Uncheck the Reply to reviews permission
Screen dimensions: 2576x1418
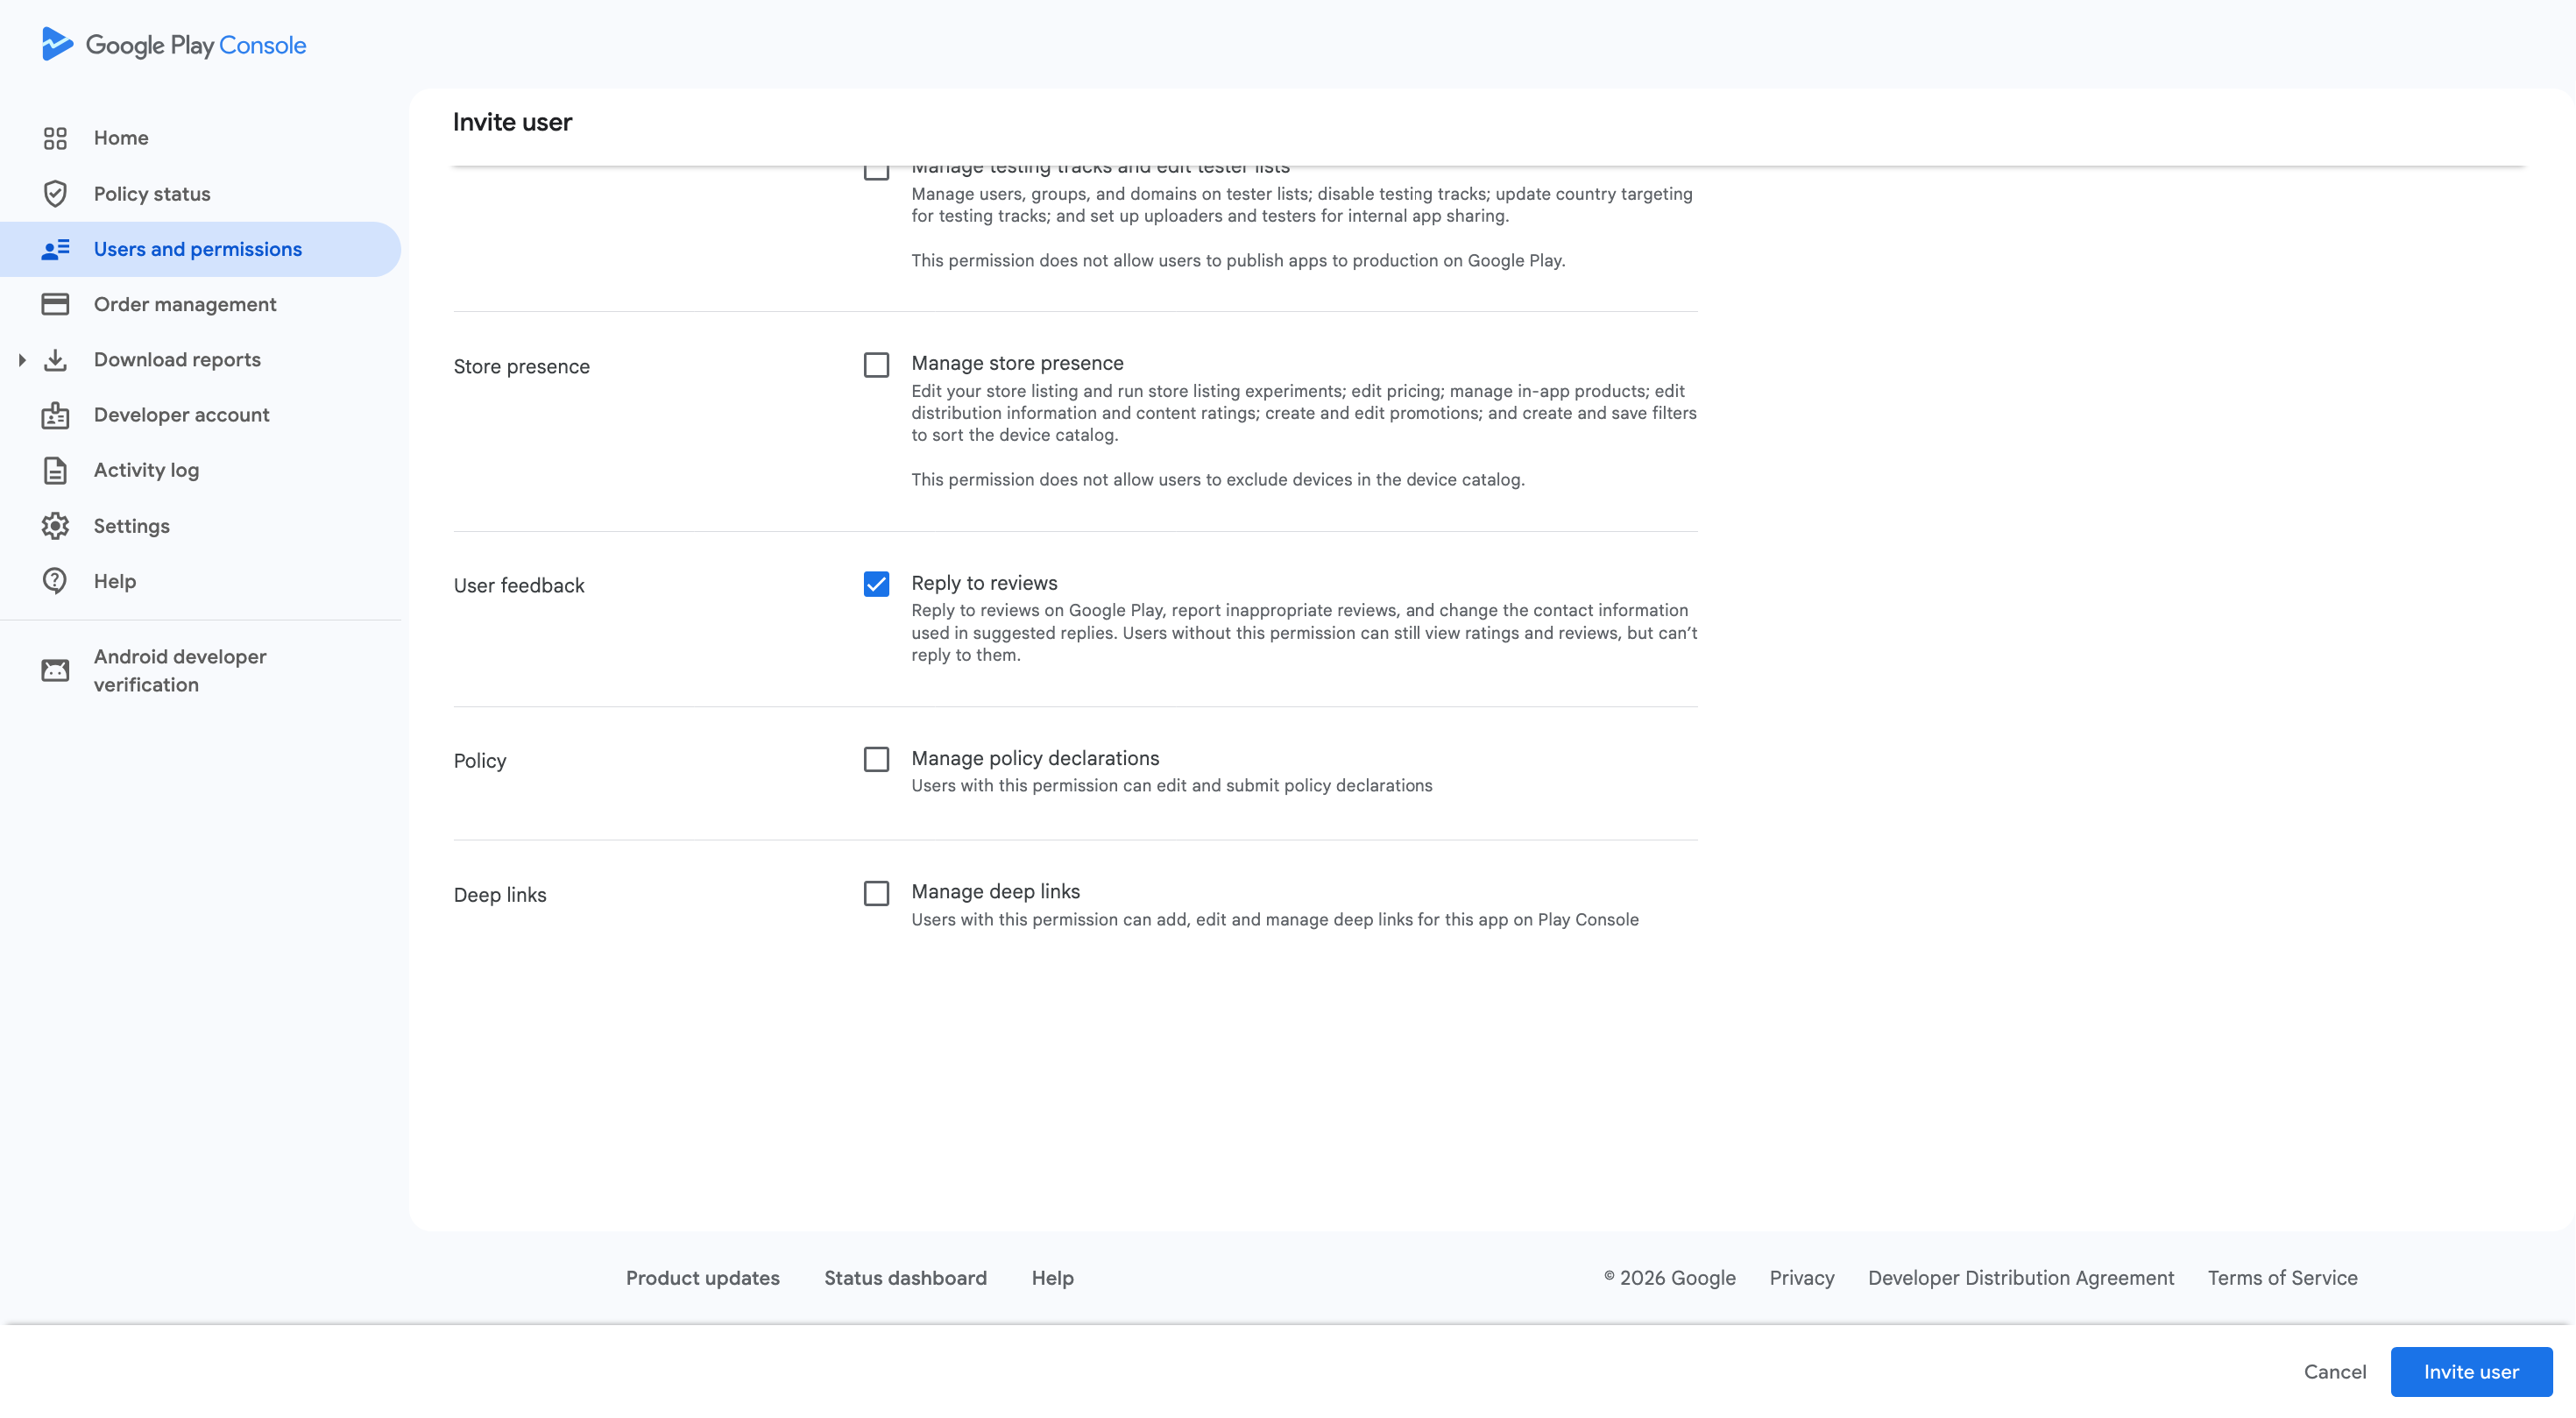pyautogui.click(x=876, y=584)
